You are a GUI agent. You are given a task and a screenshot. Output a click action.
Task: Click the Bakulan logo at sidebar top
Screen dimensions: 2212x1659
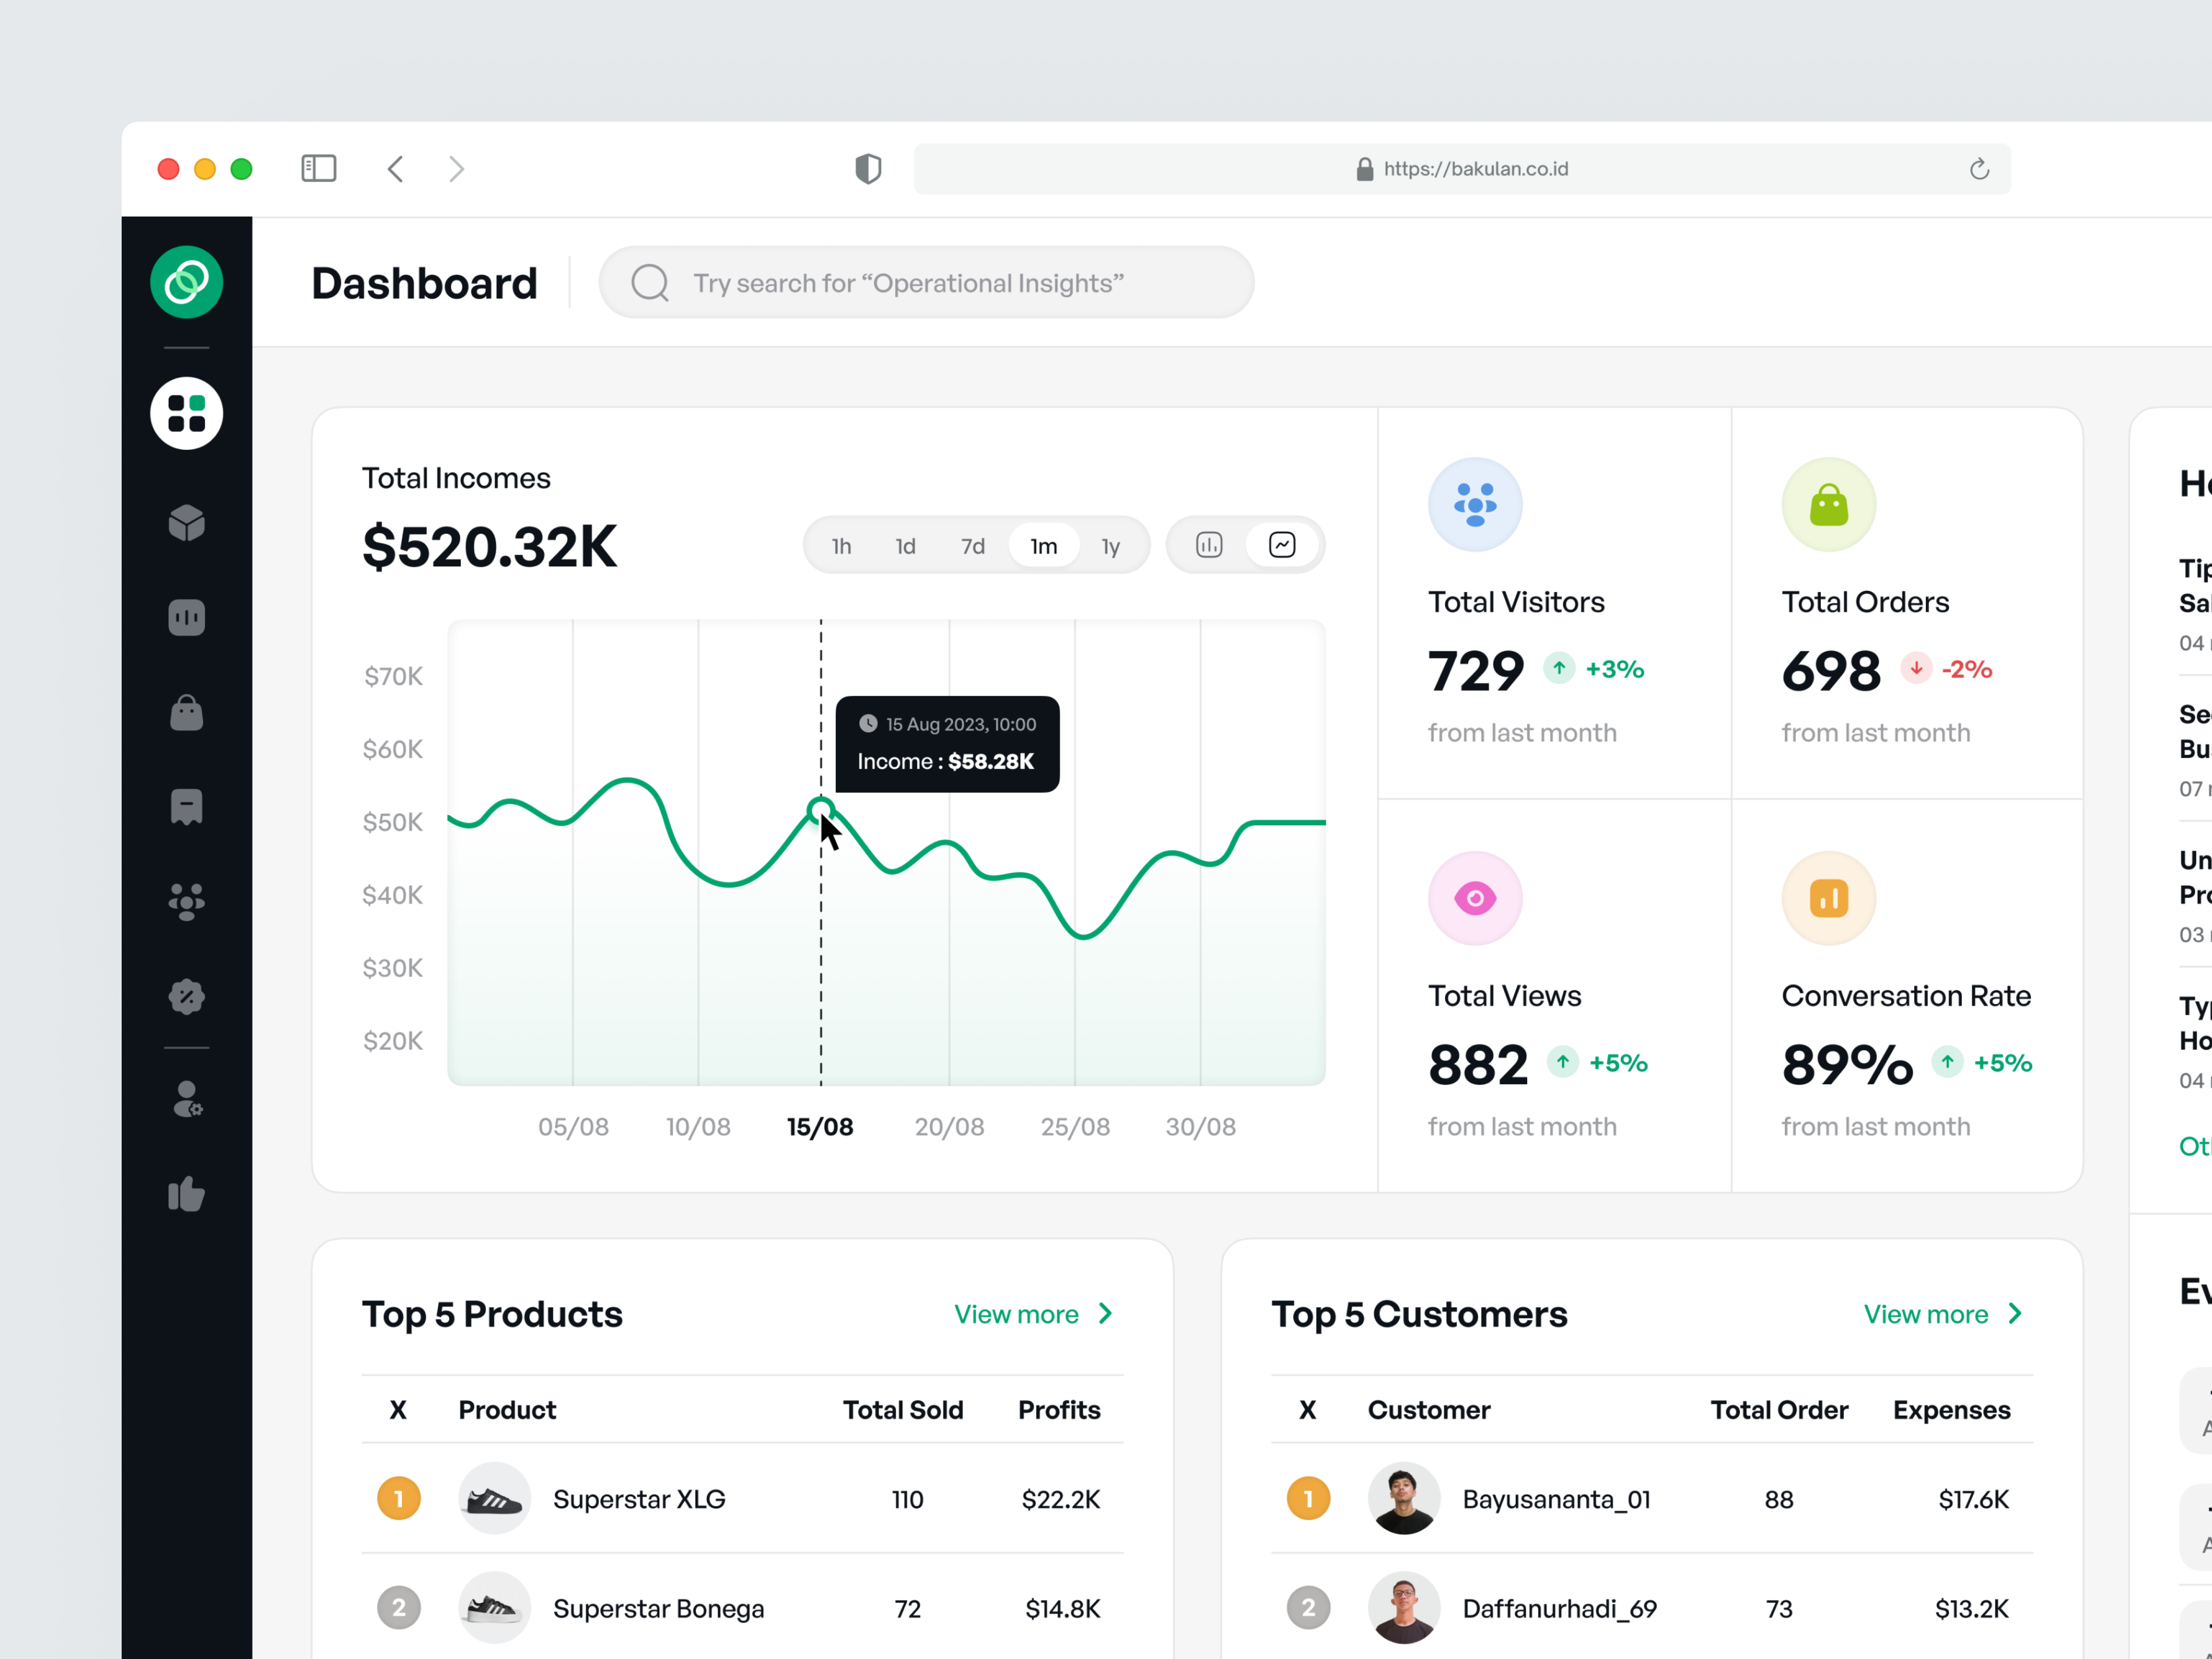tap(186, 282)
